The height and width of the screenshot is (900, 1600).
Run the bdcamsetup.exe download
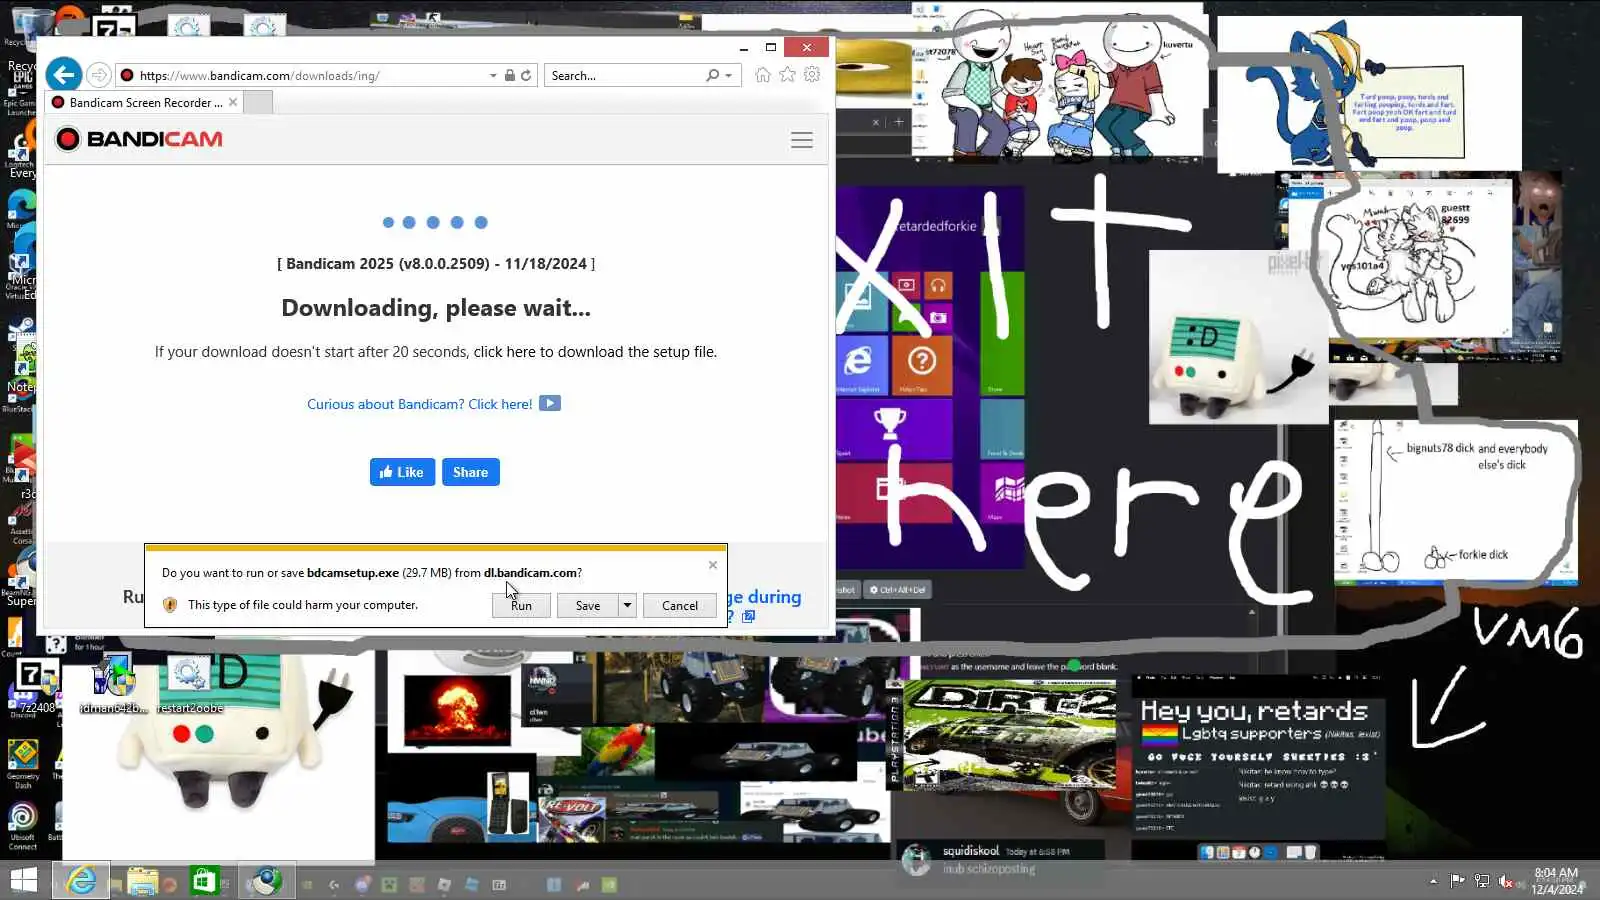point(521,605)
